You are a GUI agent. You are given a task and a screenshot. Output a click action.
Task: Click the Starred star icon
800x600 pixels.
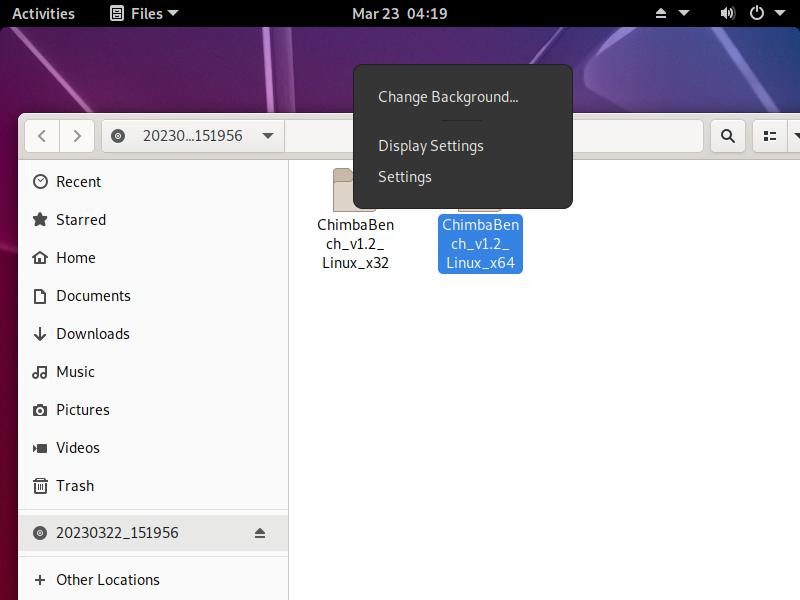point(40,220)
